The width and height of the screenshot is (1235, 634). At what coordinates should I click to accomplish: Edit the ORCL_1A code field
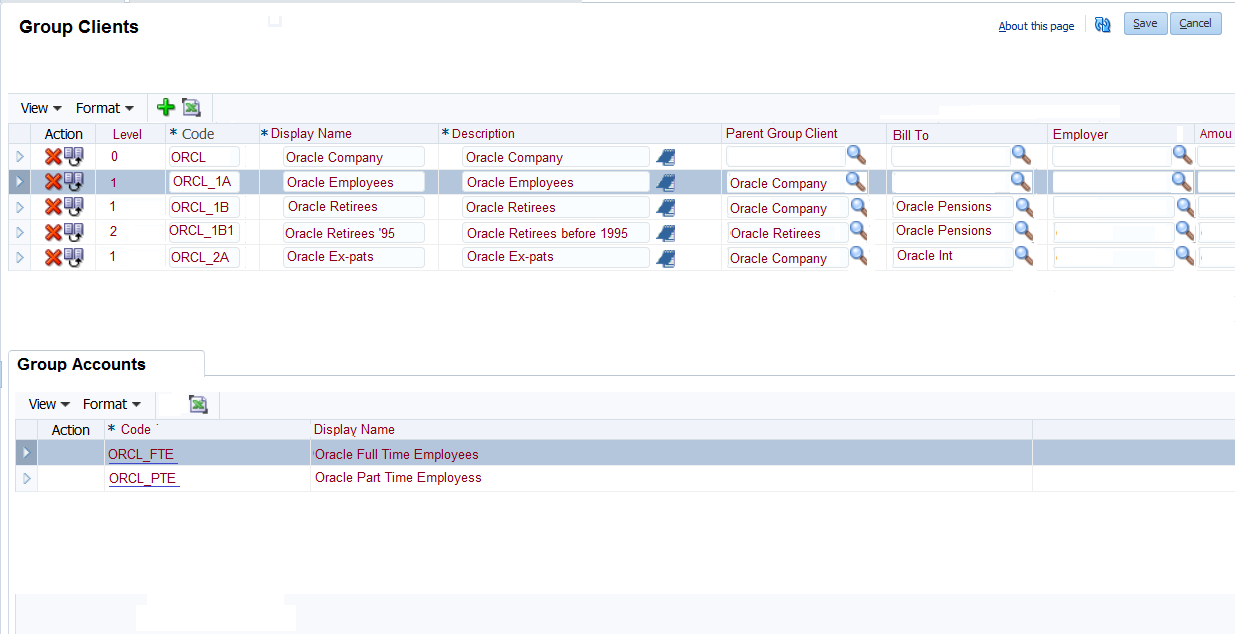[x=204, y=181]
